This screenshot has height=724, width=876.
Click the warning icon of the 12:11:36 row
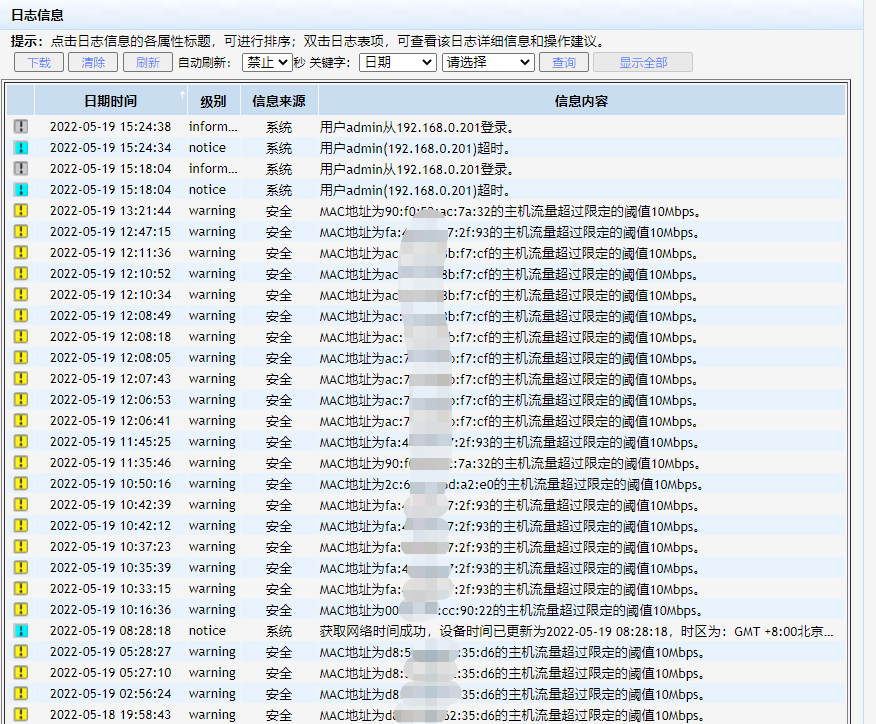pyautogui.click(x=21, y=253)
